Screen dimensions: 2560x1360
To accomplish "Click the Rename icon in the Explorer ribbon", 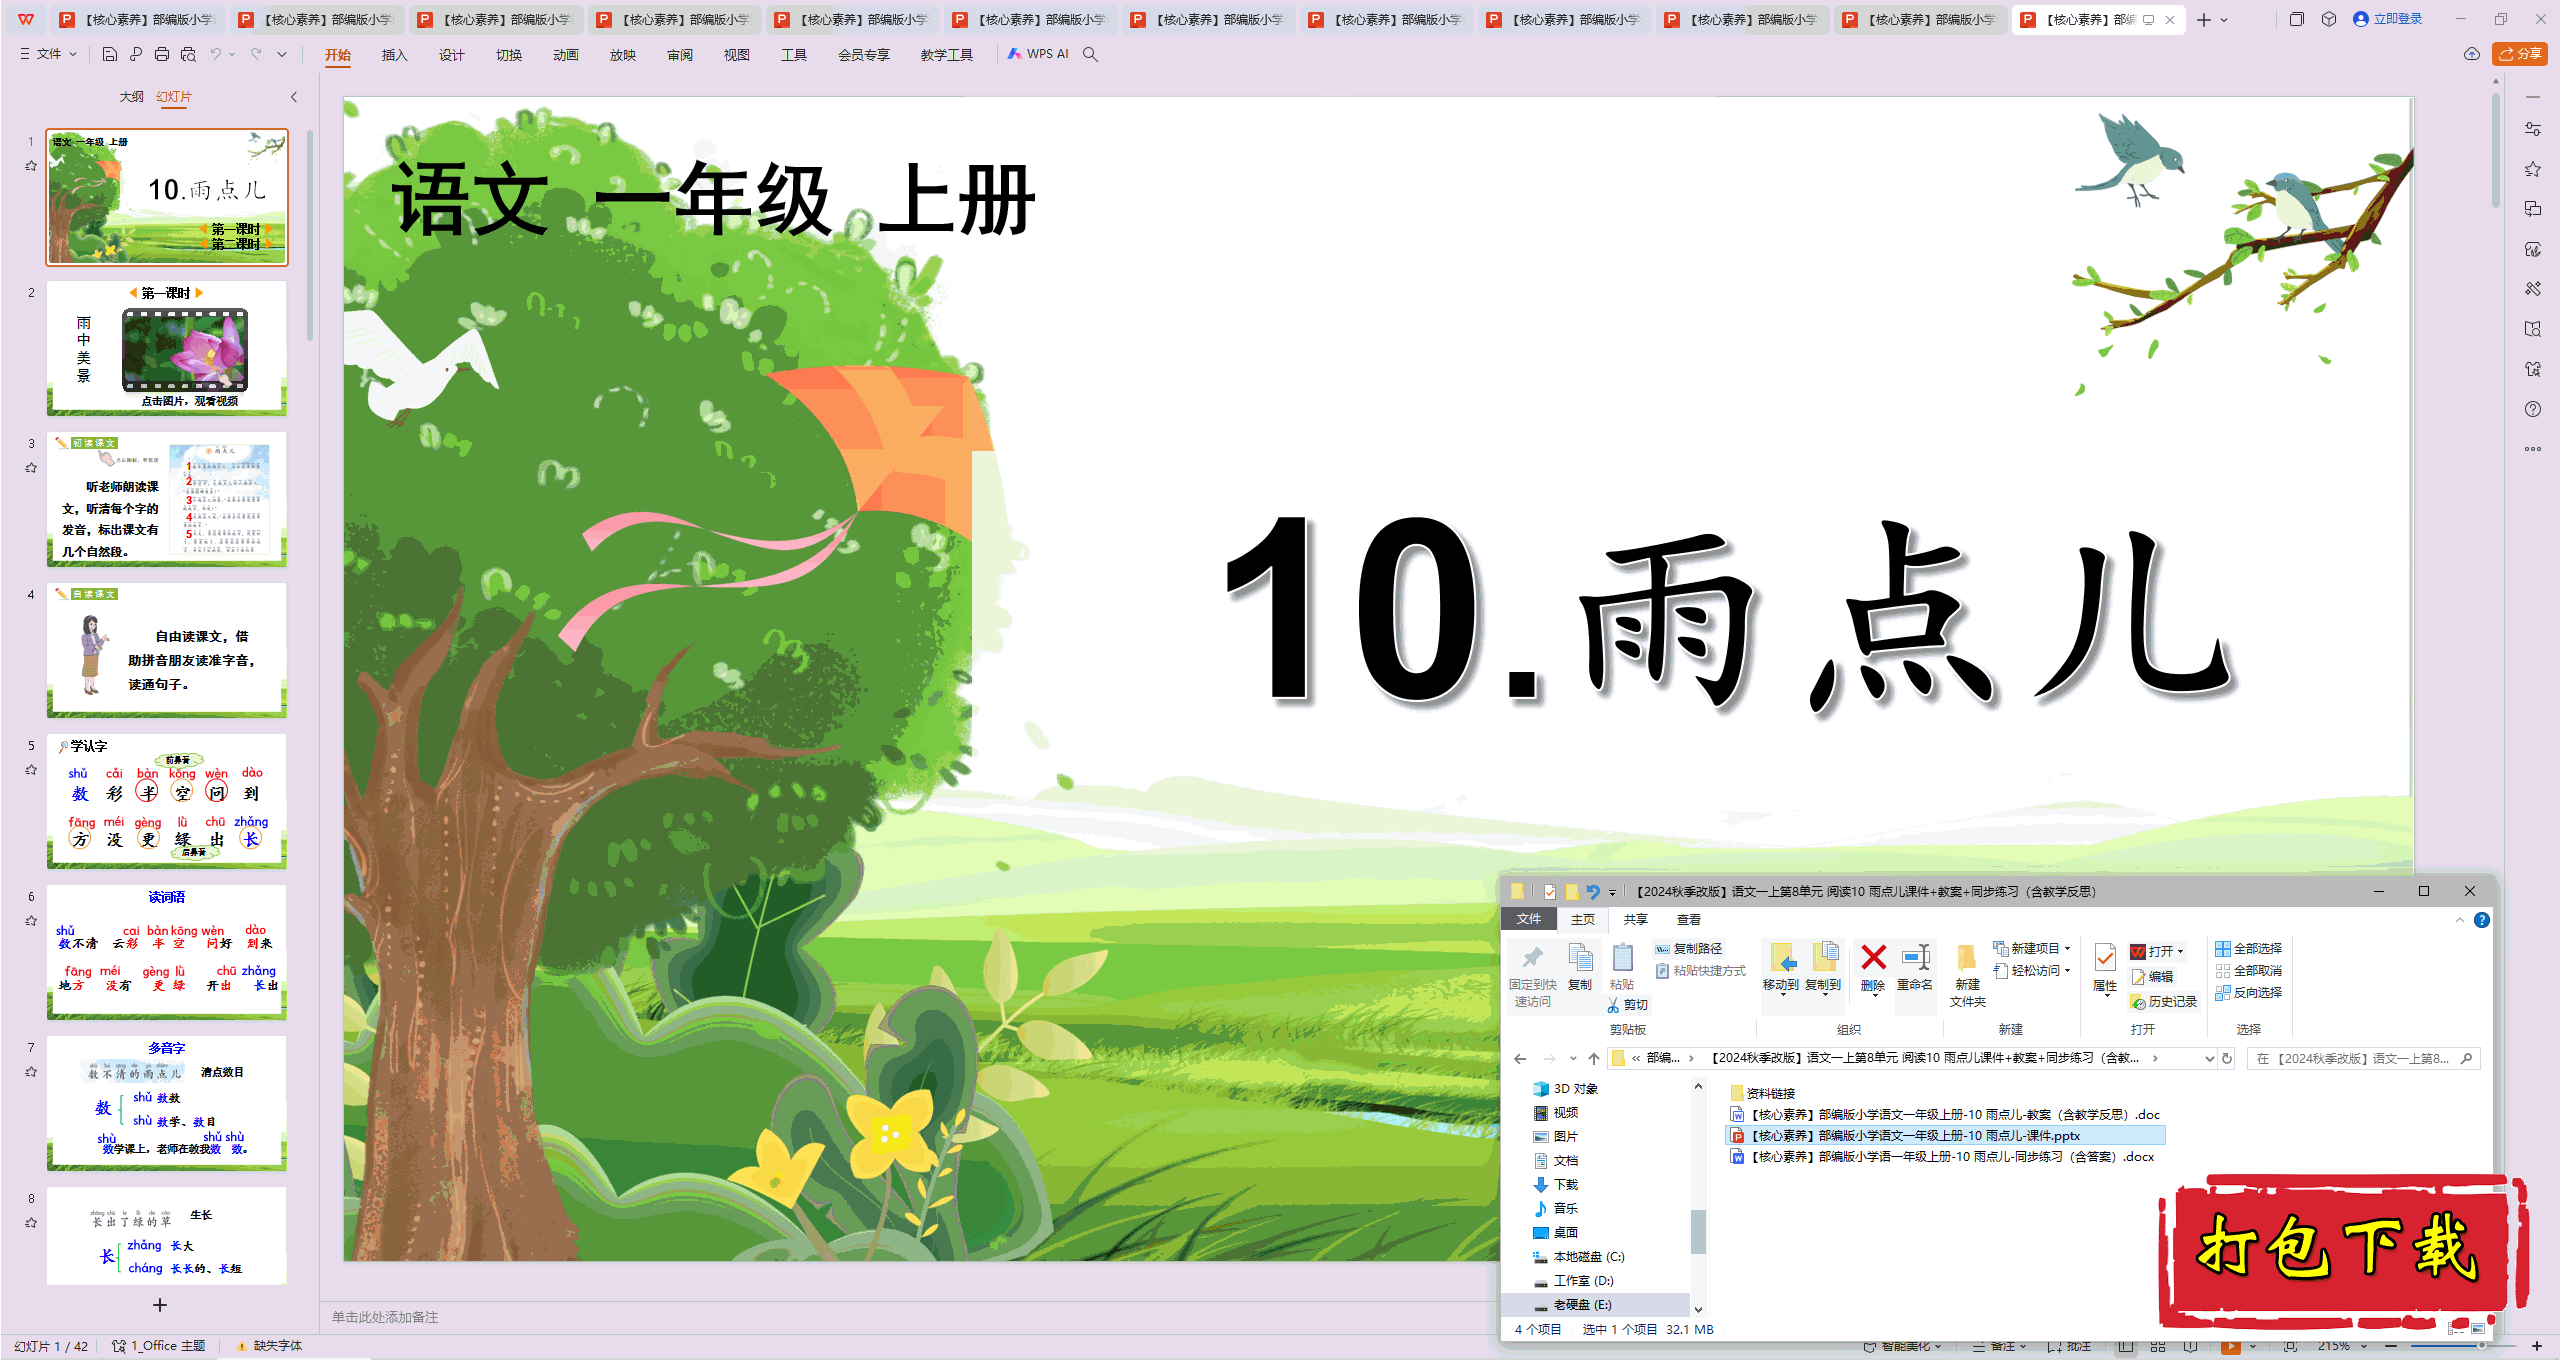I will click(x=1915, y=968).
